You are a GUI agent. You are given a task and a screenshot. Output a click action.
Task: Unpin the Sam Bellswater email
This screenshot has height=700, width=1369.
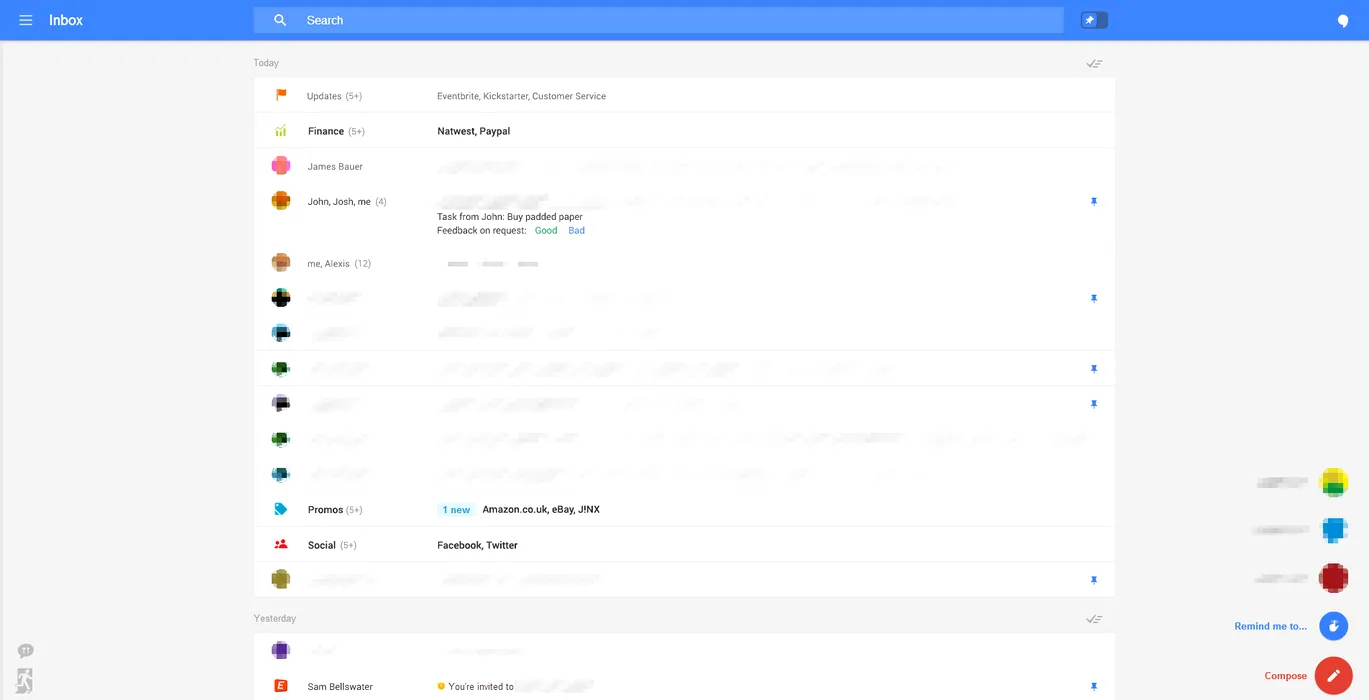(1094, 687)
